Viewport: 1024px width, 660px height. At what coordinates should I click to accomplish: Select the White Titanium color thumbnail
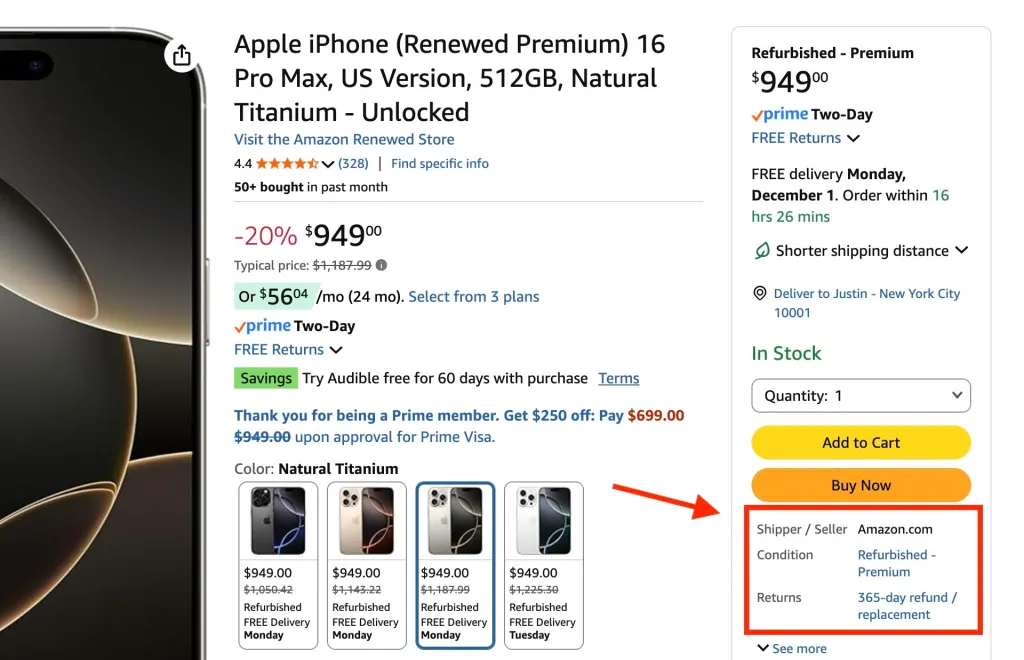(543, 519)
